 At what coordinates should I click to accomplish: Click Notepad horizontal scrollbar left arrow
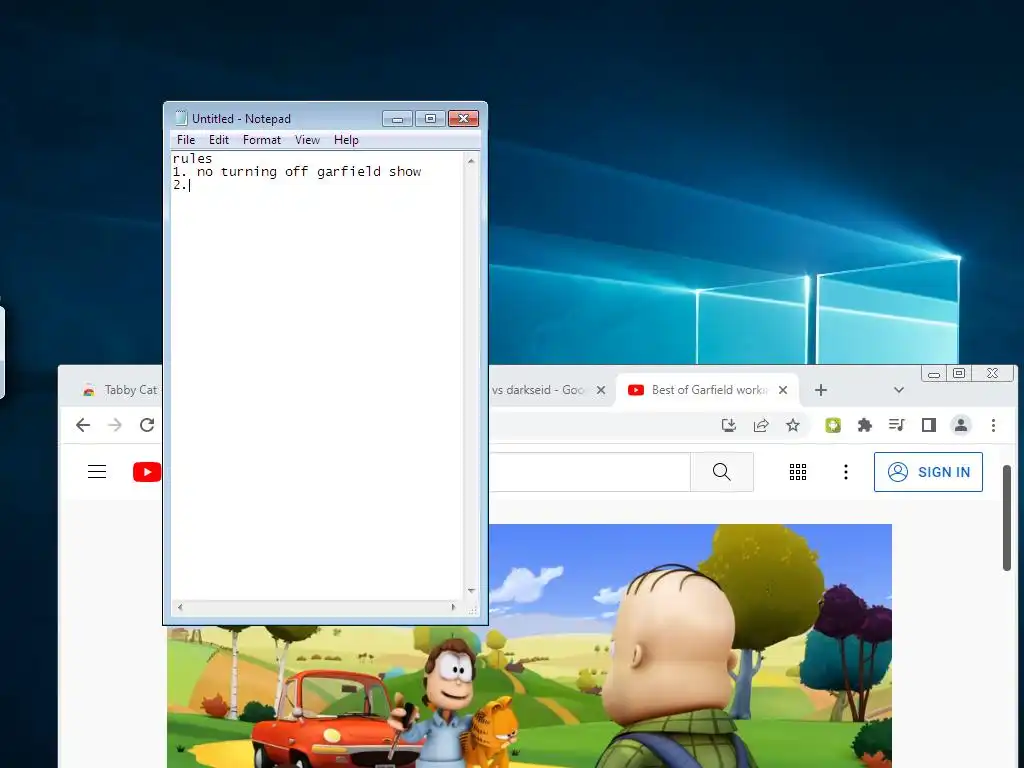point(180,607)
